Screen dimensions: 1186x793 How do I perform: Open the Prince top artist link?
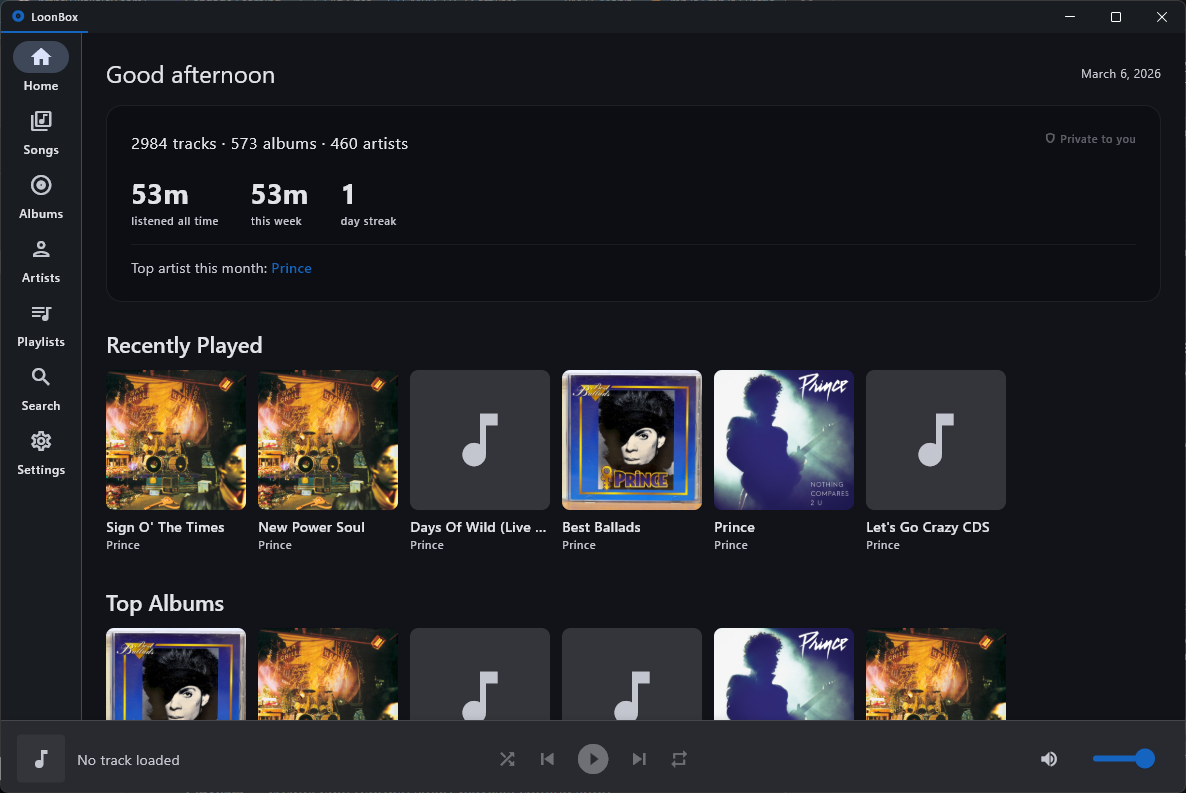tap(291, 268)
